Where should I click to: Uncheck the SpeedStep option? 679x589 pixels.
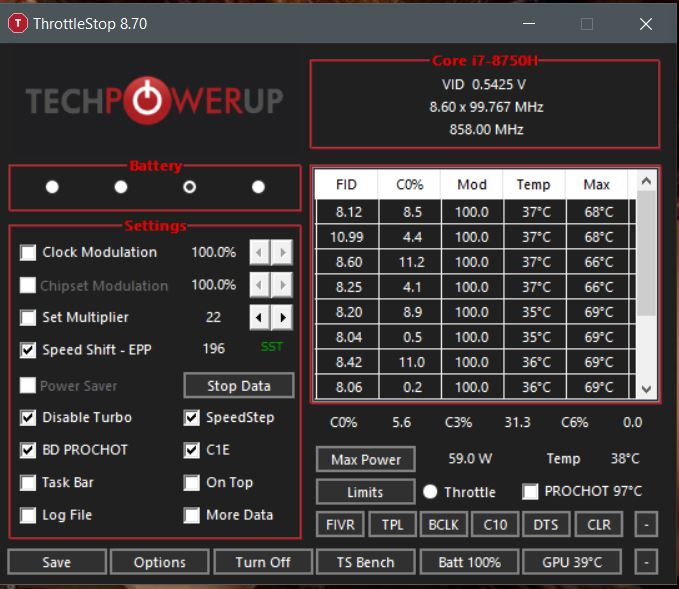(191, 417)
